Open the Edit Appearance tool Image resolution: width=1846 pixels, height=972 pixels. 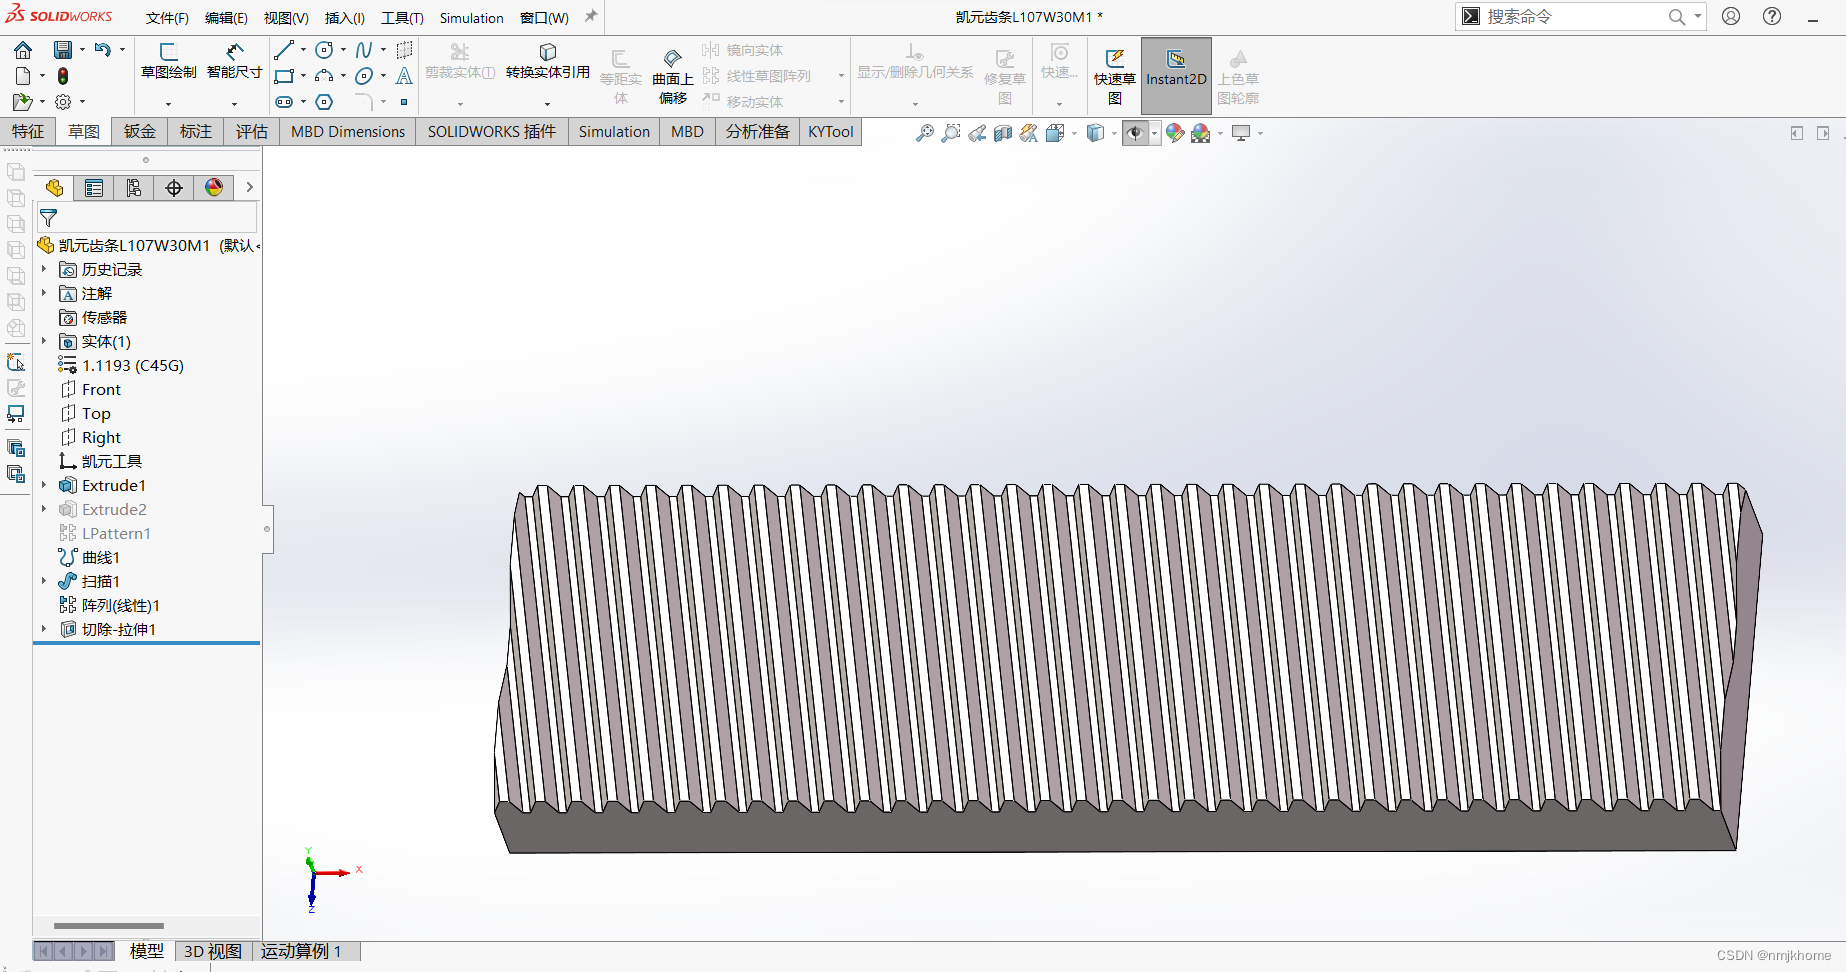click(1175, 132)
